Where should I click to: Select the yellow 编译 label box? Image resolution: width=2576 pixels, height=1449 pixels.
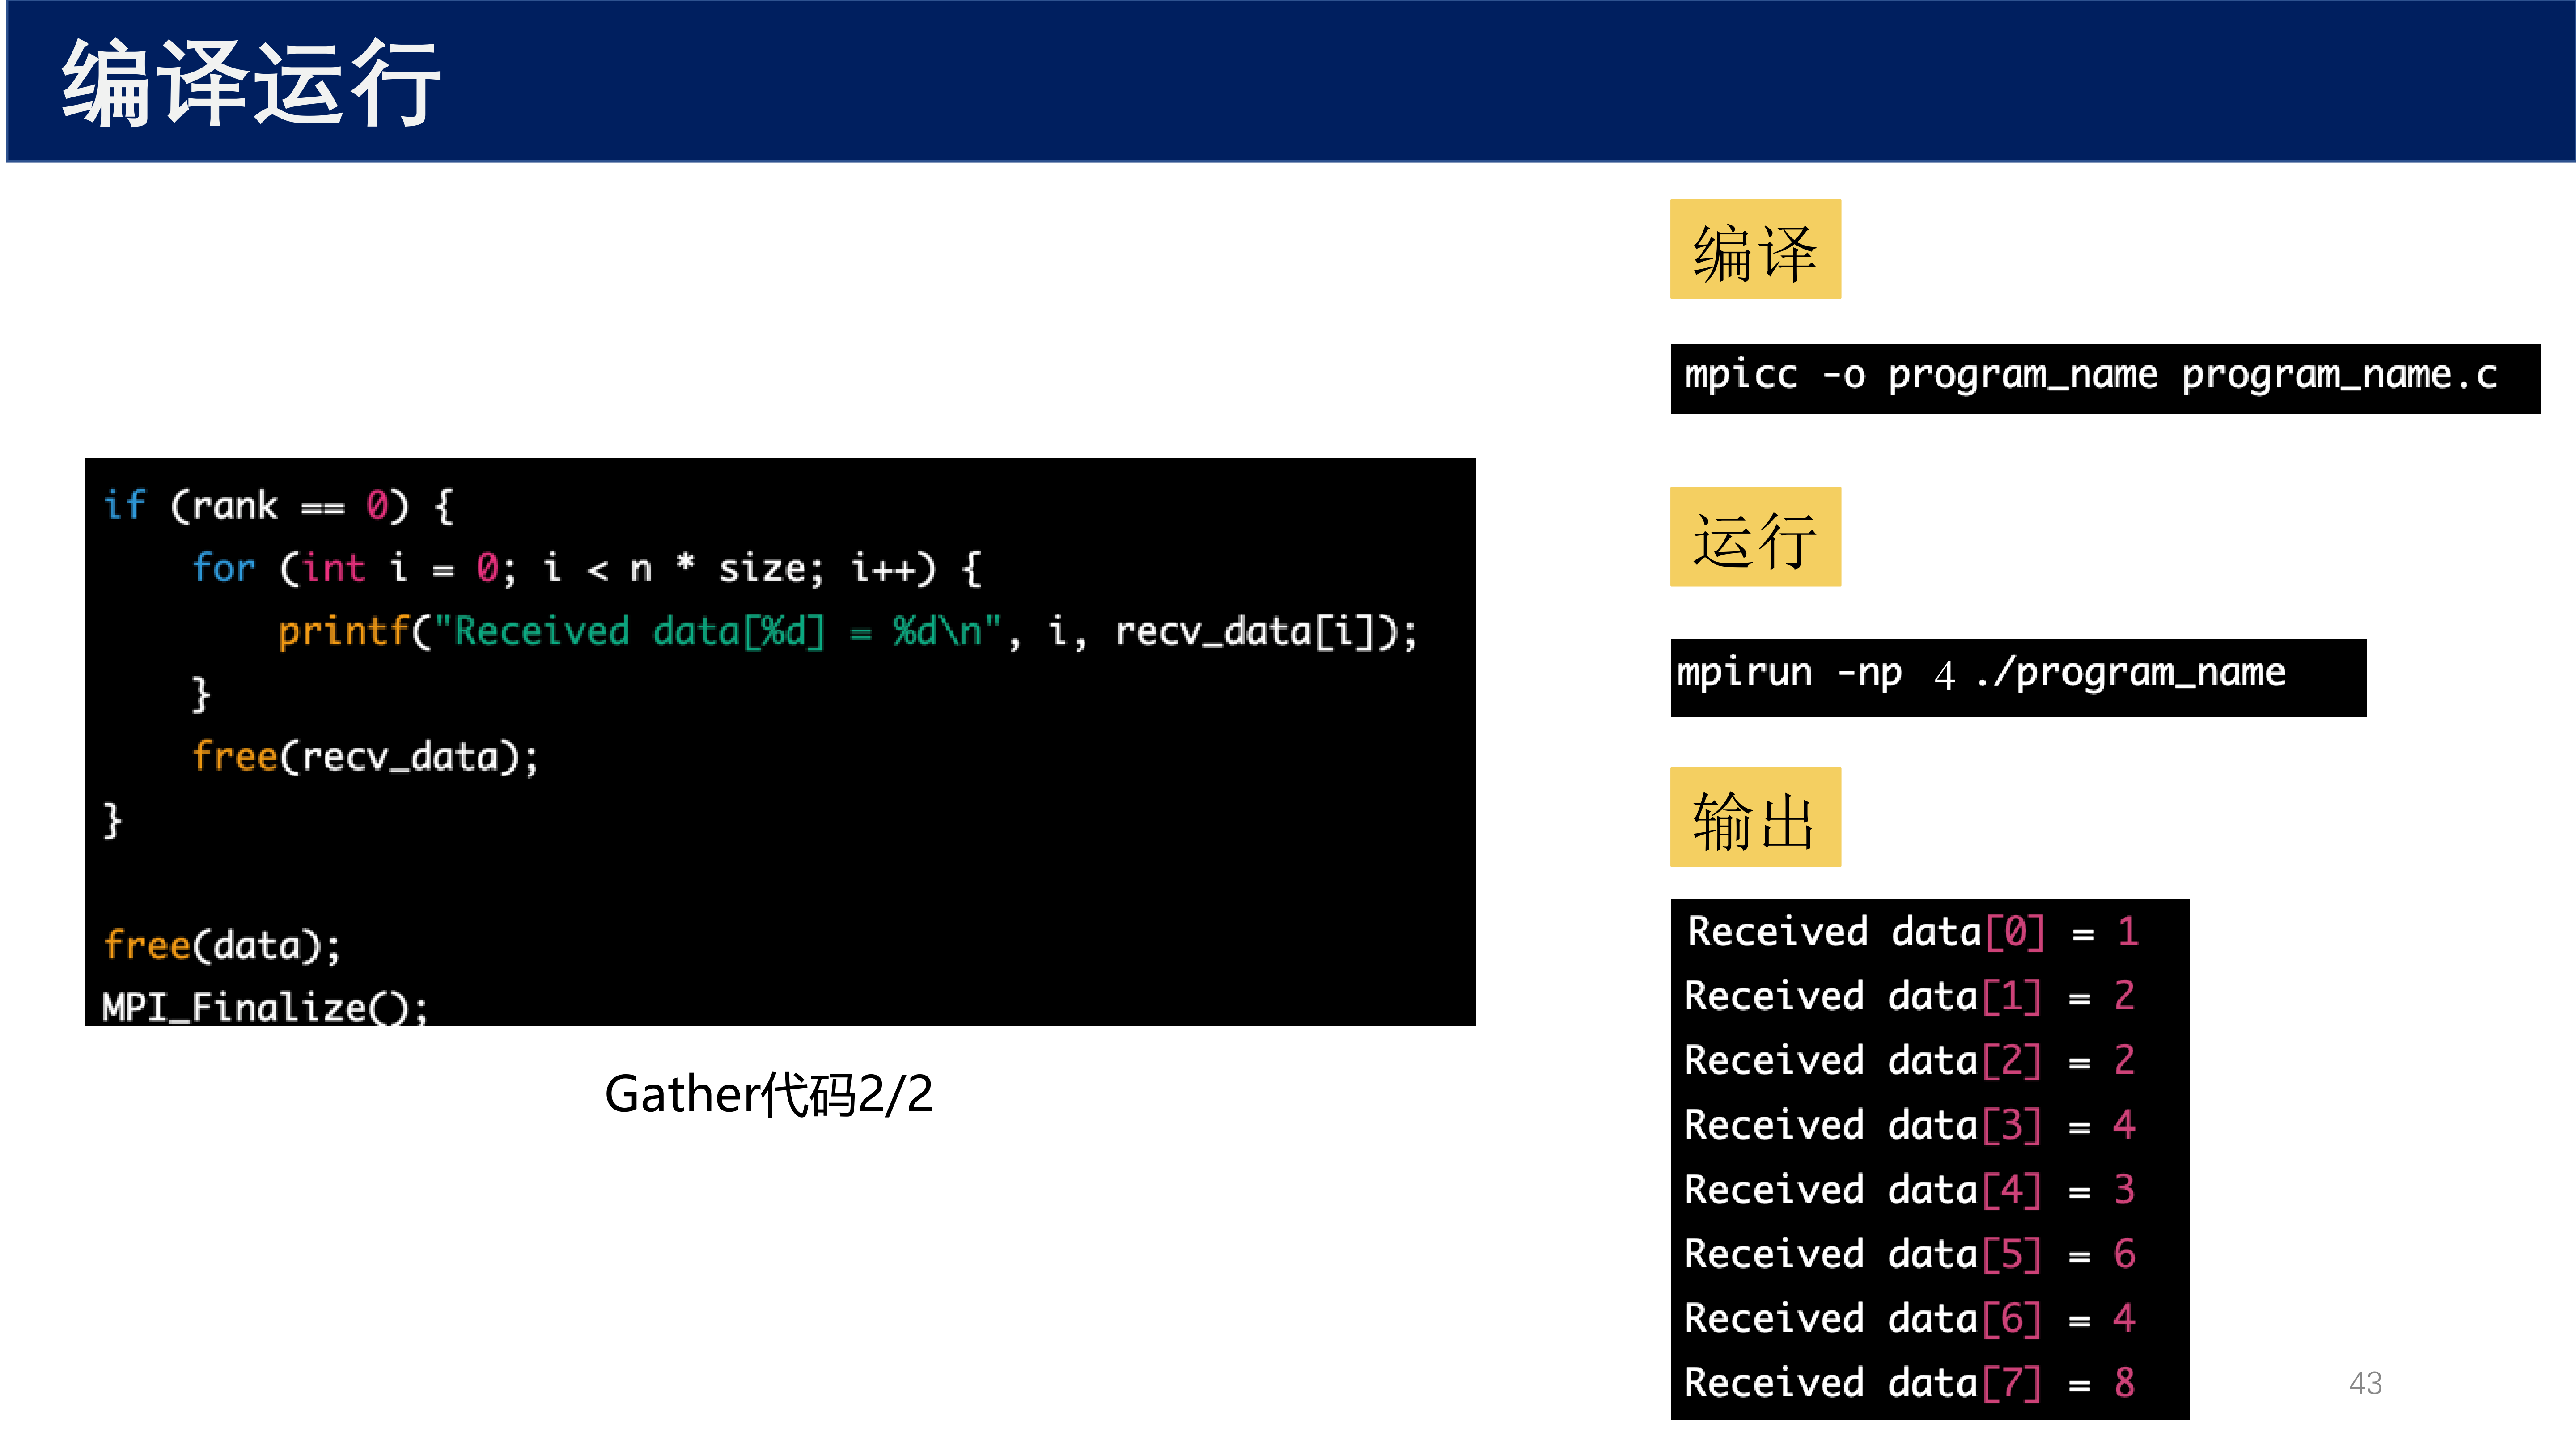pyautogui.click(x=1755, y=249)
